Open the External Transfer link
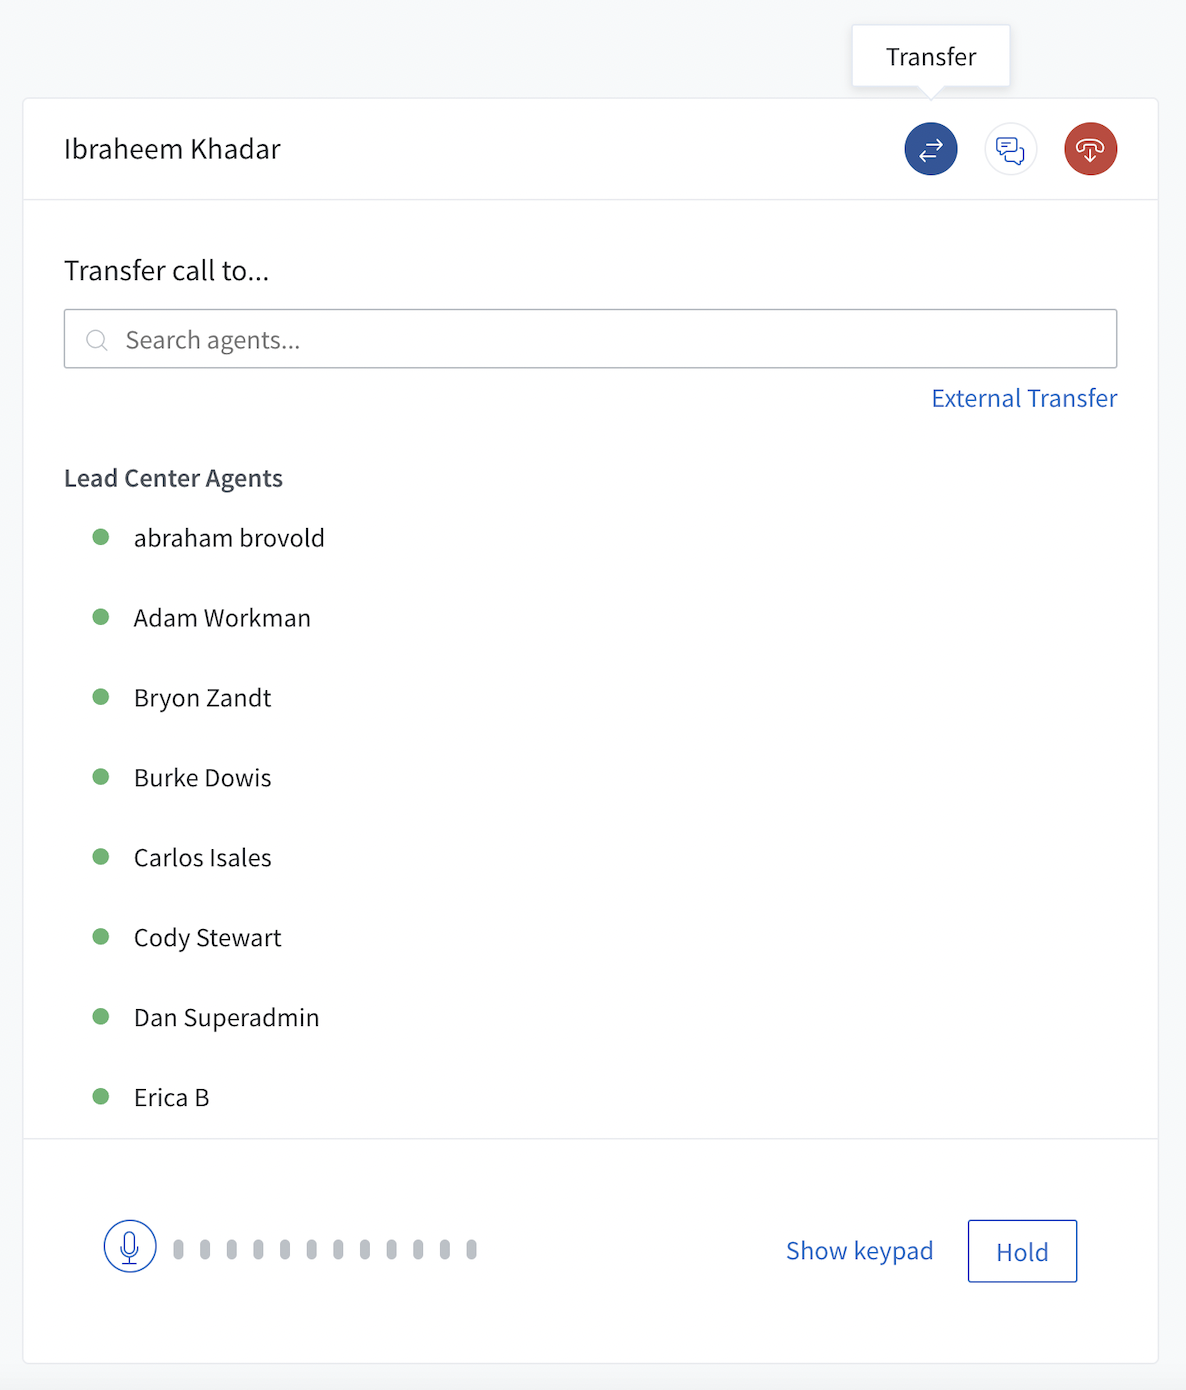Viewport: 1186px width, 1390px height. tap(1023, 397)
